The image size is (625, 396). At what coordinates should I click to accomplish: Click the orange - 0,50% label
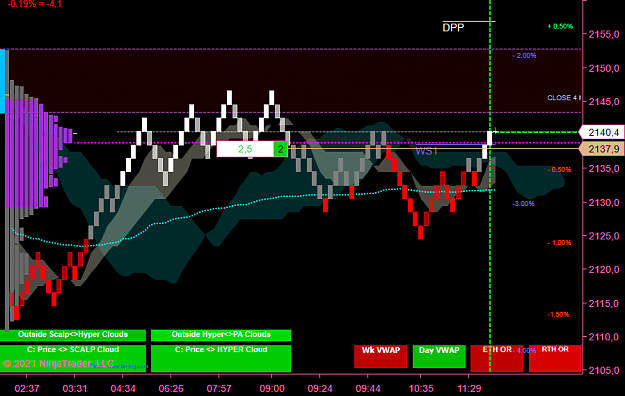(x=559, y=169)
